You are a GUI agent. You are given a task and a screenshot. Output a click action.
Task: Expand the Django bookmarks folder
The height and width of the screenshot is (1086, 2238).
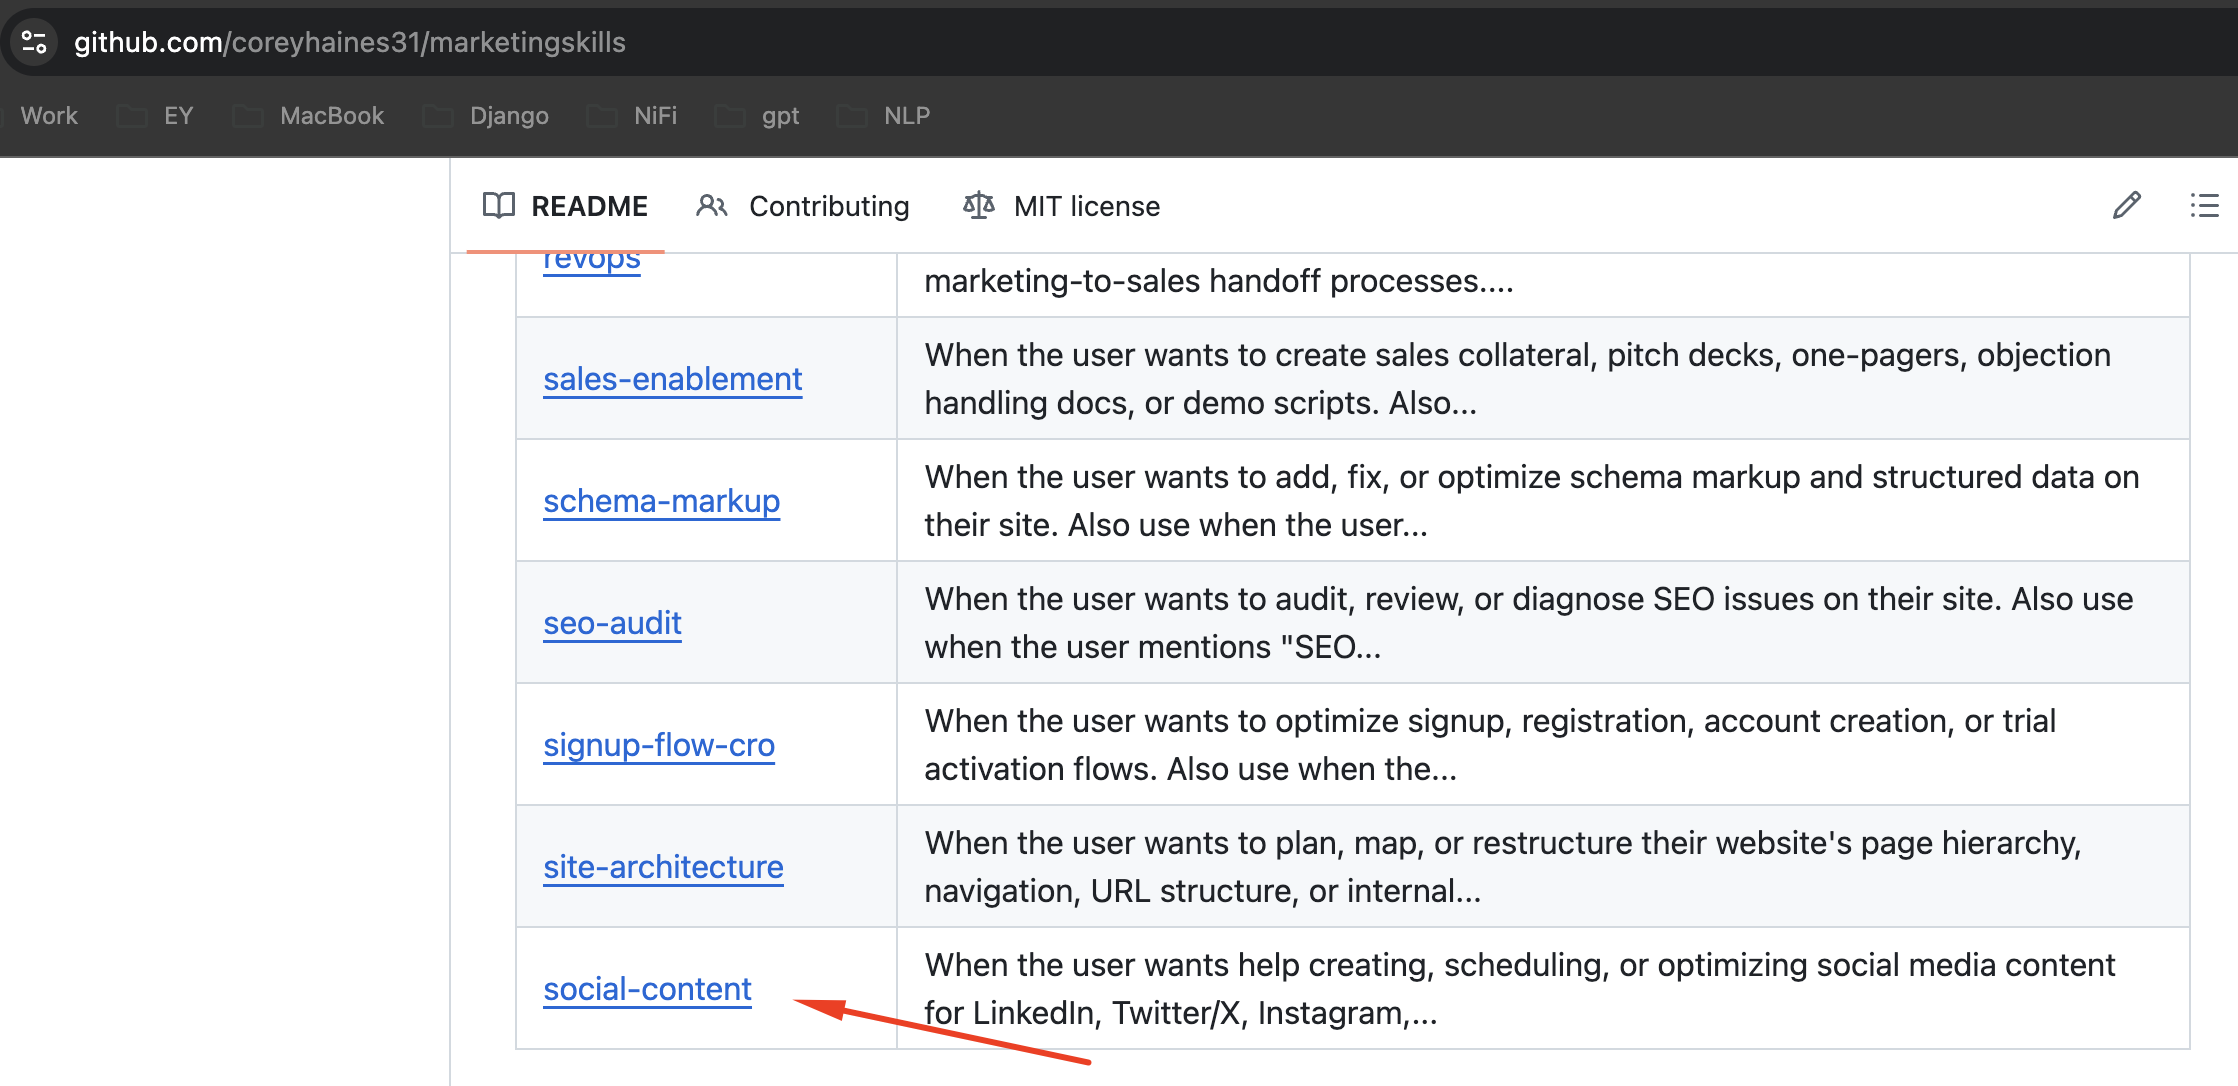(x=486, y=116)
